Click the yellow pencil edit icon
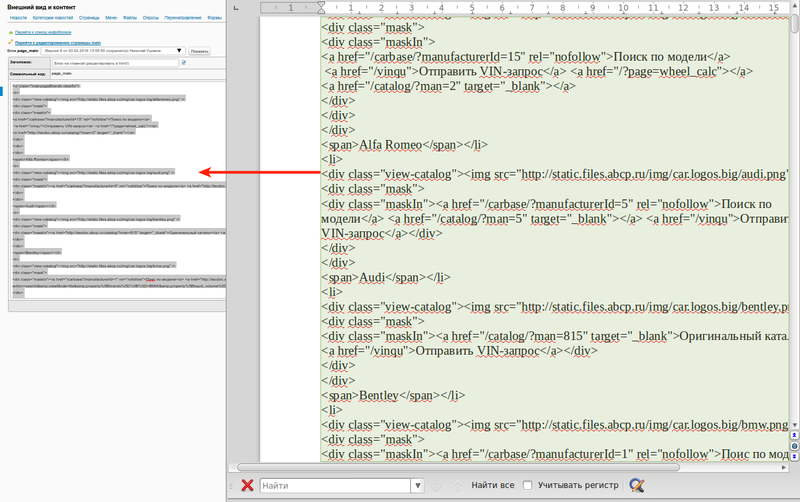The width and height of the screenshot is (800, 502). pyautogui.click(x=11, y=42)
